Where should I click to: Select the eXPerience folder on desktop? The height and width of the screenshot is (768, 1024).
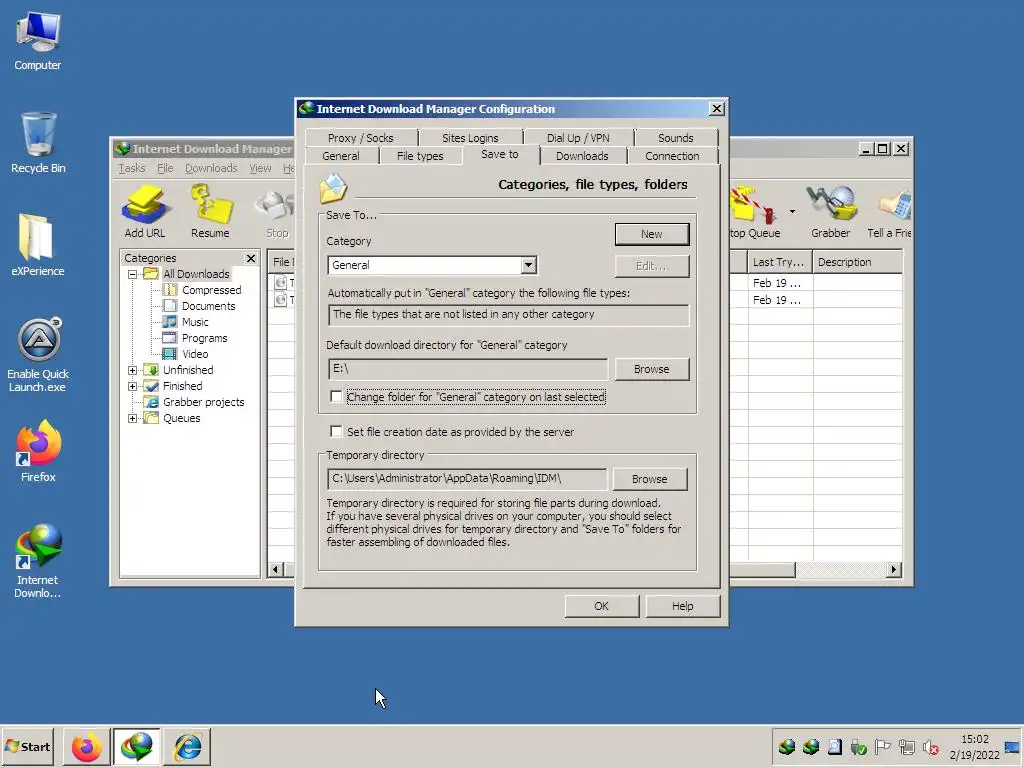[x=38, y=244]
